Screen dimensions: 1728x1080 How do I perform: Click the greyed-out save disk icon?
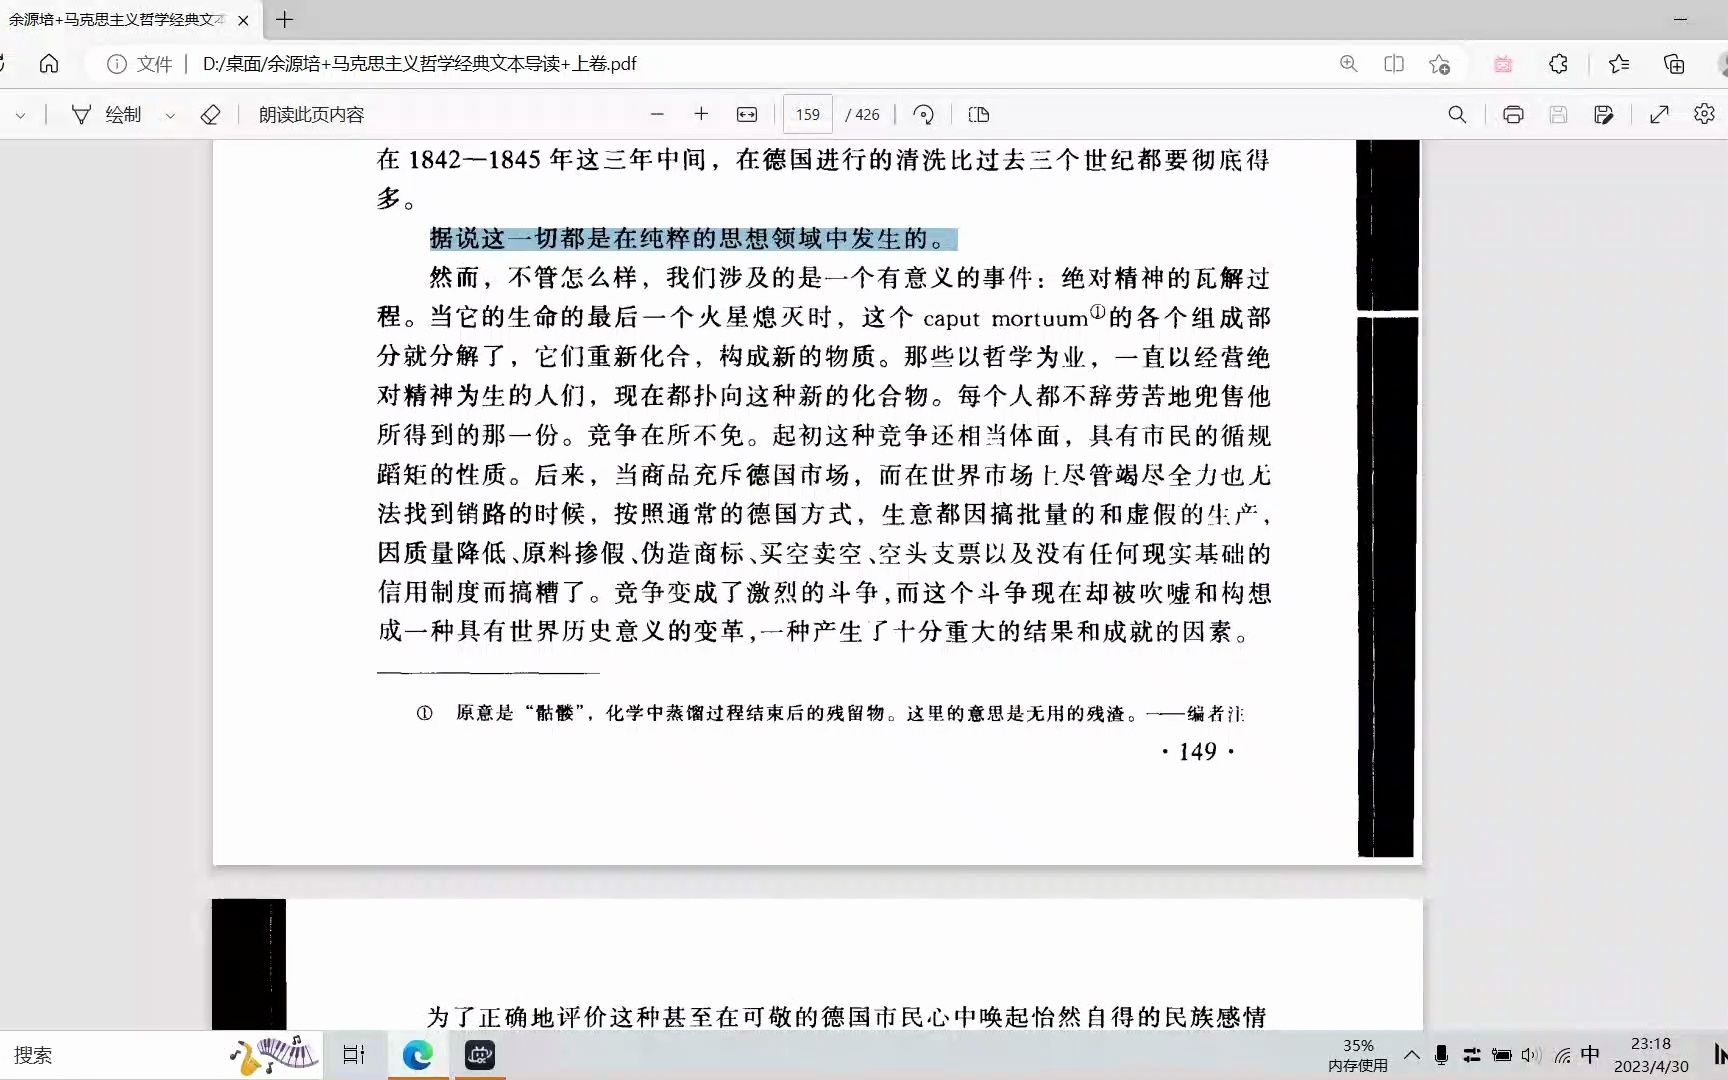click(x=1558, y=115)
